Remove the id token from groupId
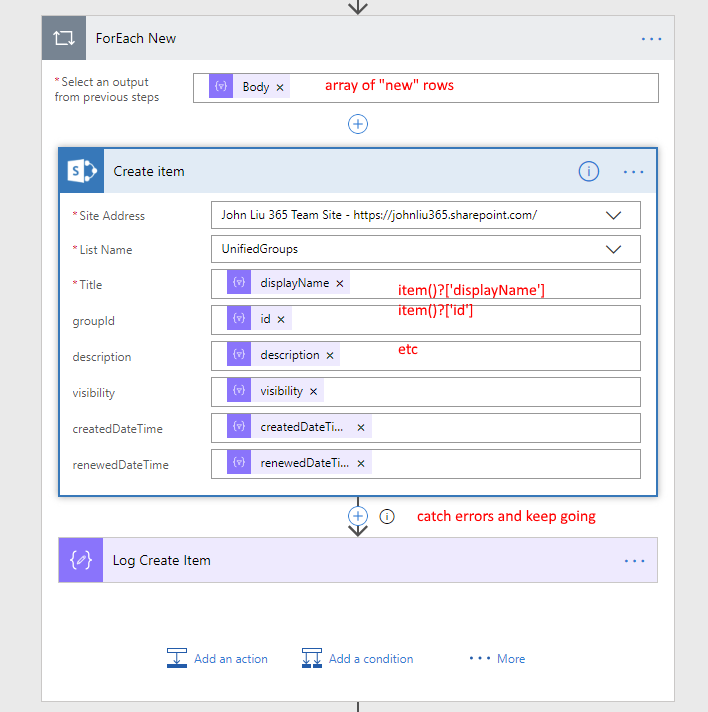The width and height of the screenshot is (708, 712). tap(281, 320)
